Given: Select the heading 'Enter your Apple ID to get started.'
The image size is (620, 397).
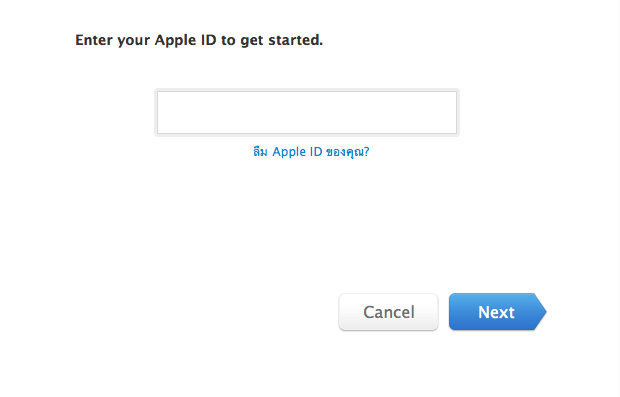Looking at the screenshot, I should (x=199, y=40).
